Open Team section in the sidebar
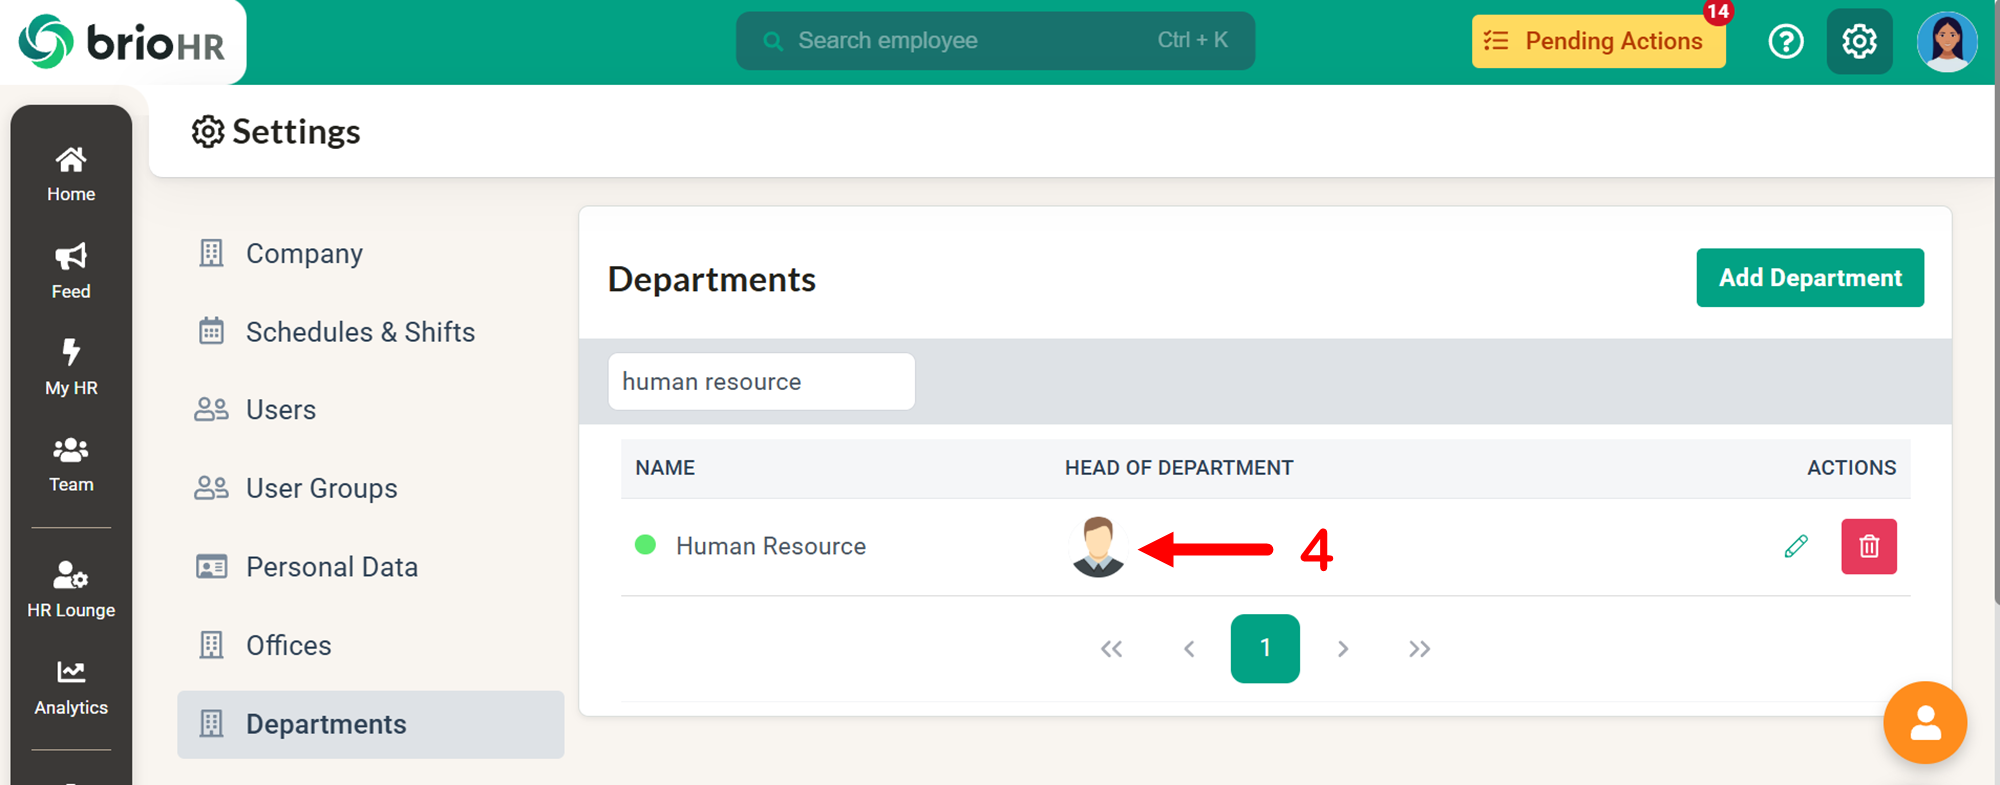This screenshot has width=2000, height=785. (x=71, y=465)
